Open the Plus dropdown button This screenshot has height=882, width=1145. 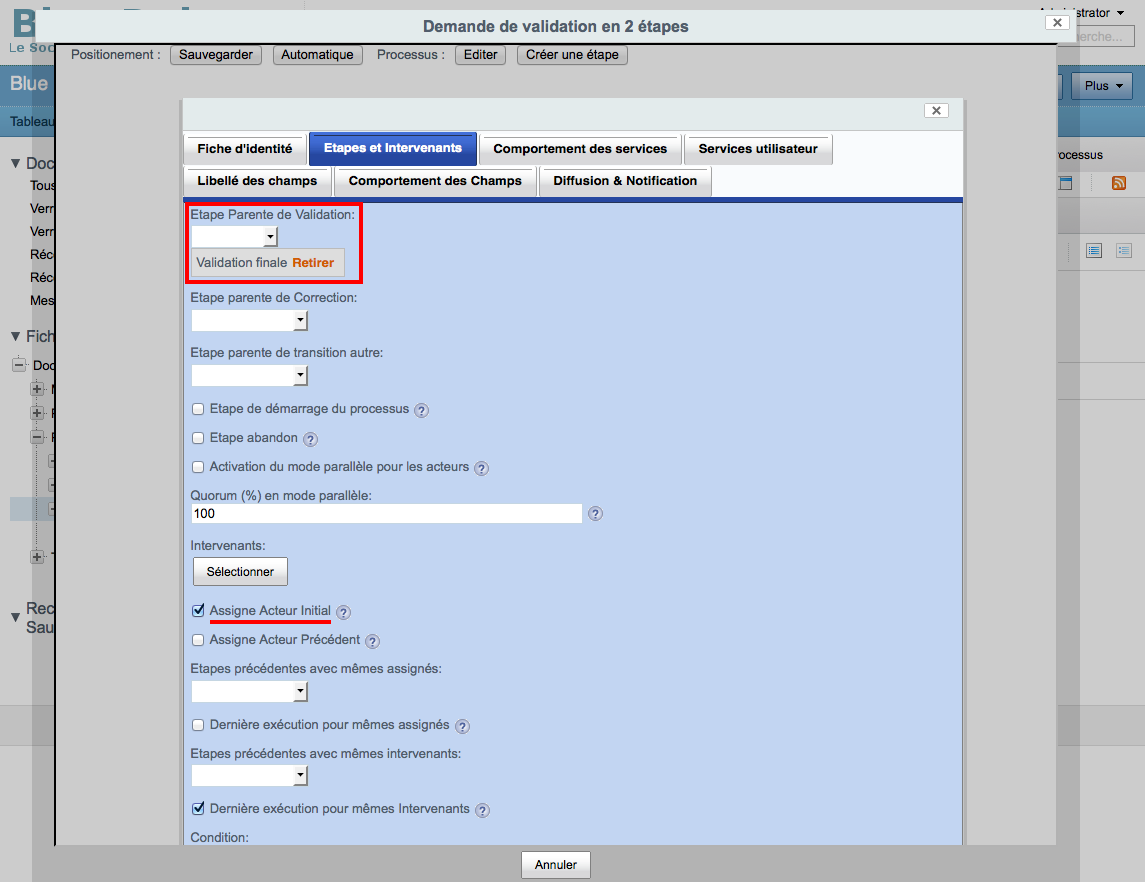point(1102,86)
